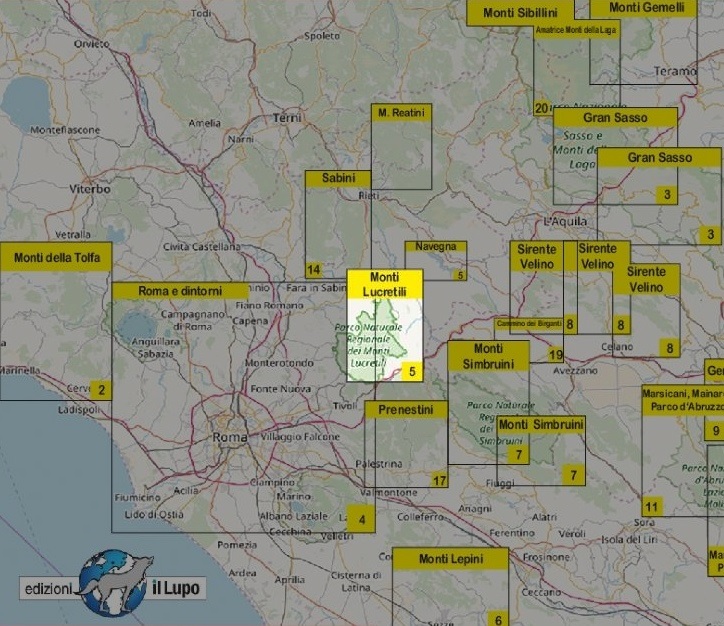Viewport: 724px width, 626px height.
Task: Open the Monti Lepini map label
Action: [x=450, y=559]
